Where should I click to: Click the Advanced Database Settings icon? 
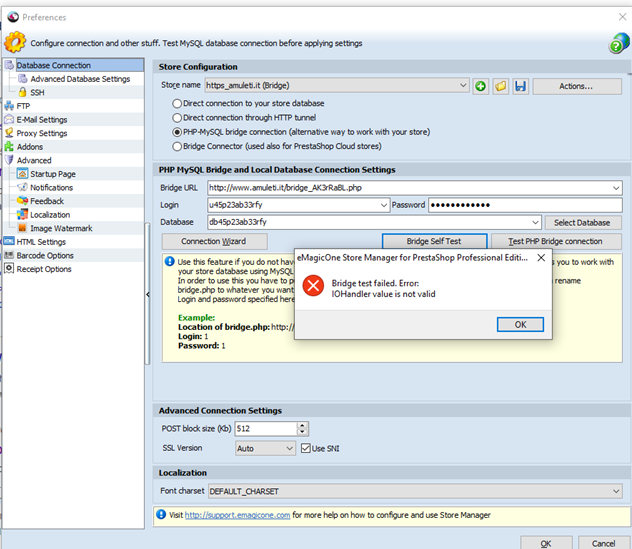23,79
